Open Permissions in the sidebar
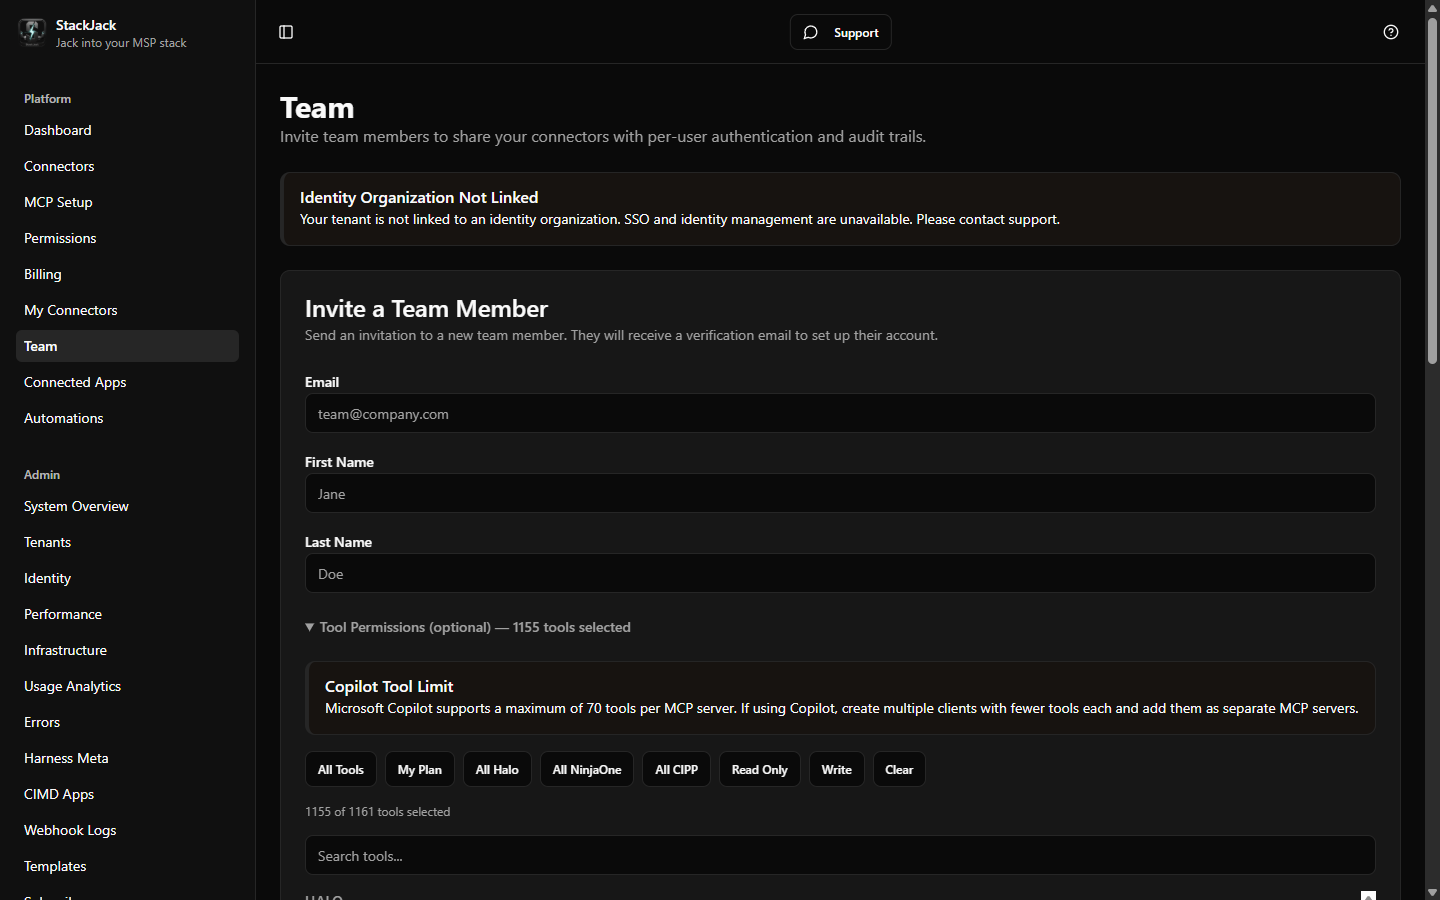Screen dimensions: 1440x900 [x=127, y=238]
